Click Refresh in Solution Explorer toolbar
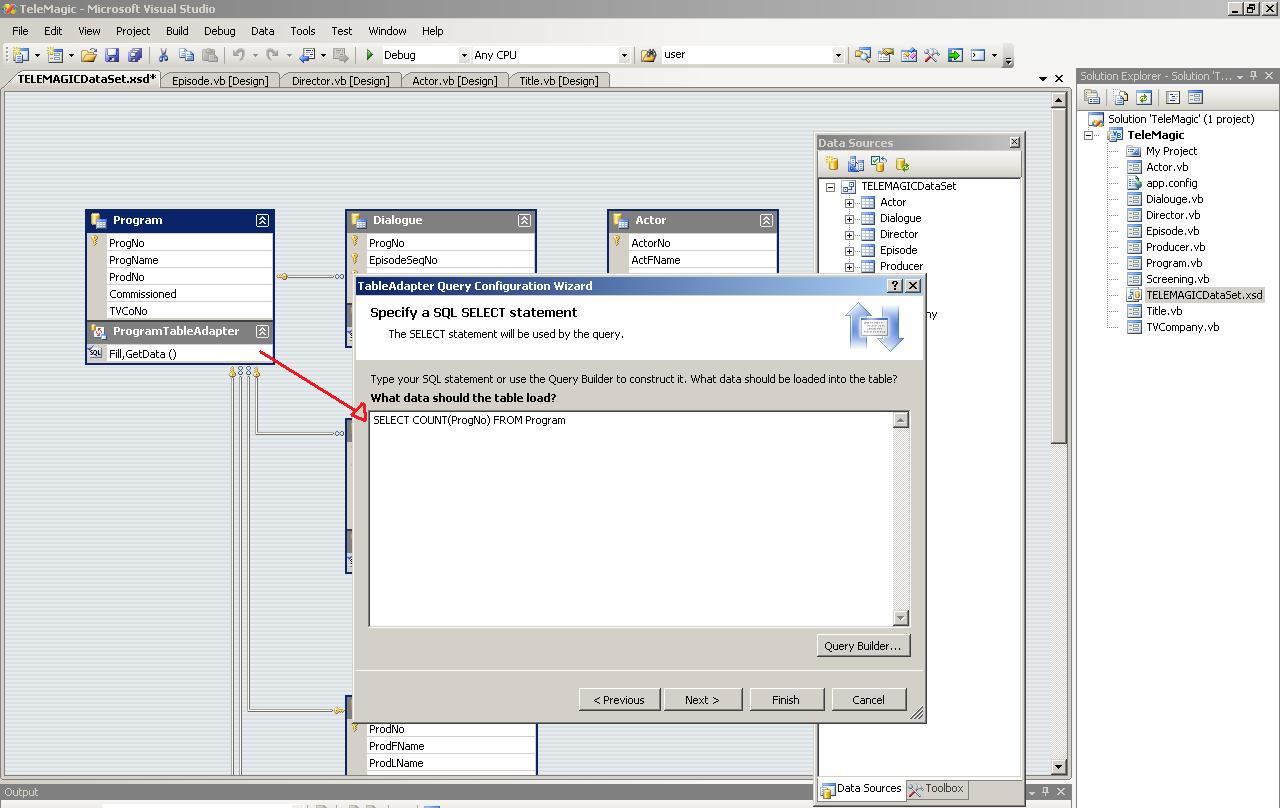 [1143, 97]
